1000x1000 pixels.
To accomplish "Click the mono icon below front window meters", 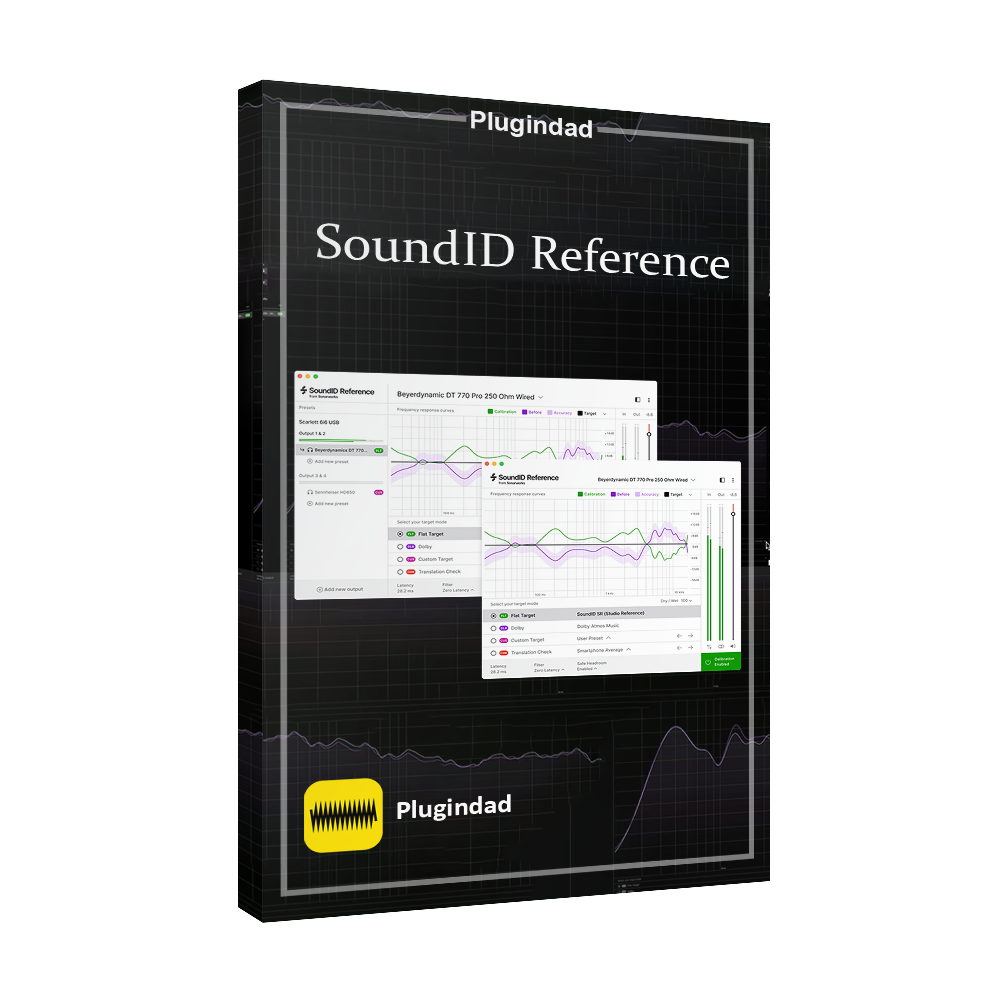I will [x=721, y=647].
